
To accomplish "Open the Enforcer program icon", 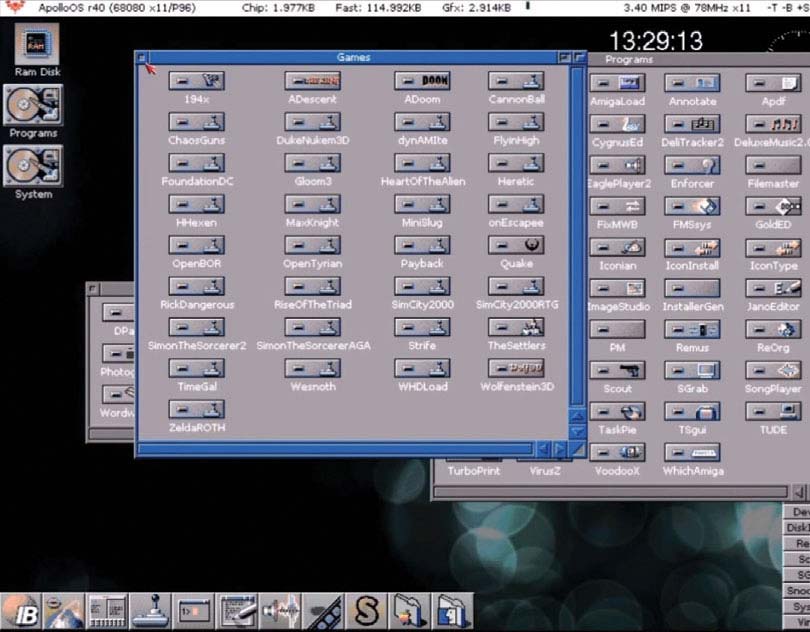I will [x=692, y=165].
